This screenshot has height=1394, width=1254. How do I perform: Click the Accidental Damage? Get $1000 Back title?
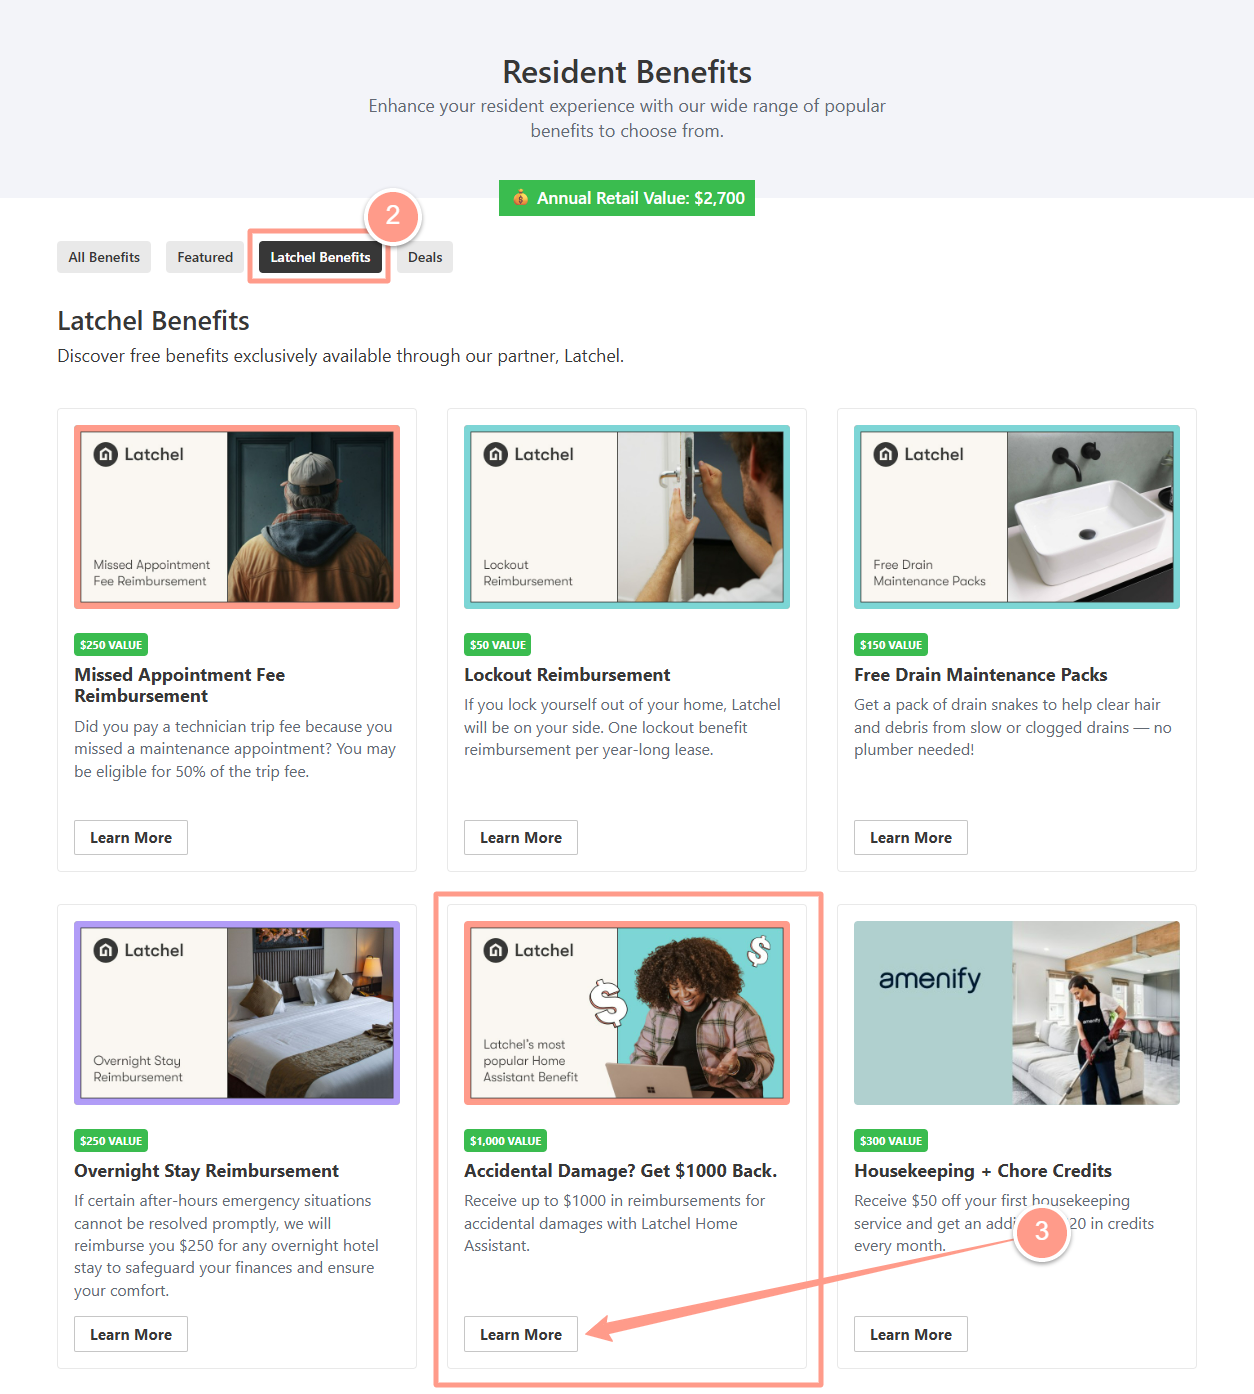pos(620,1171)
